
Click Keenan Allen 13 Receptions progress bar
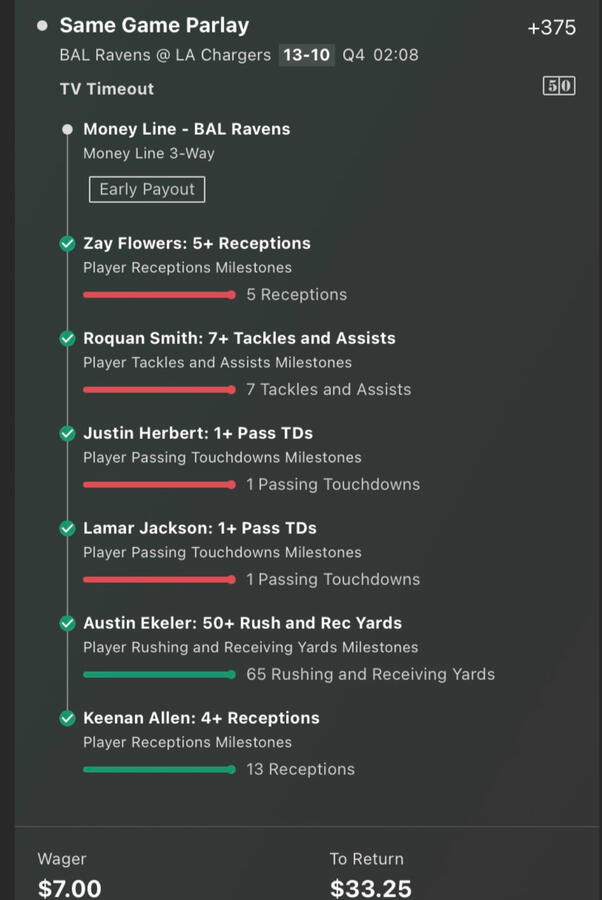tap(159, 770)
